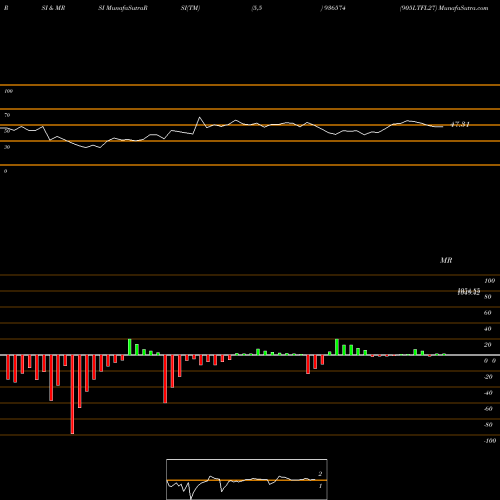Viewport: 500px width, 500px height.
Task: Click the MR axis label -80
Action: tap(488, 425)
